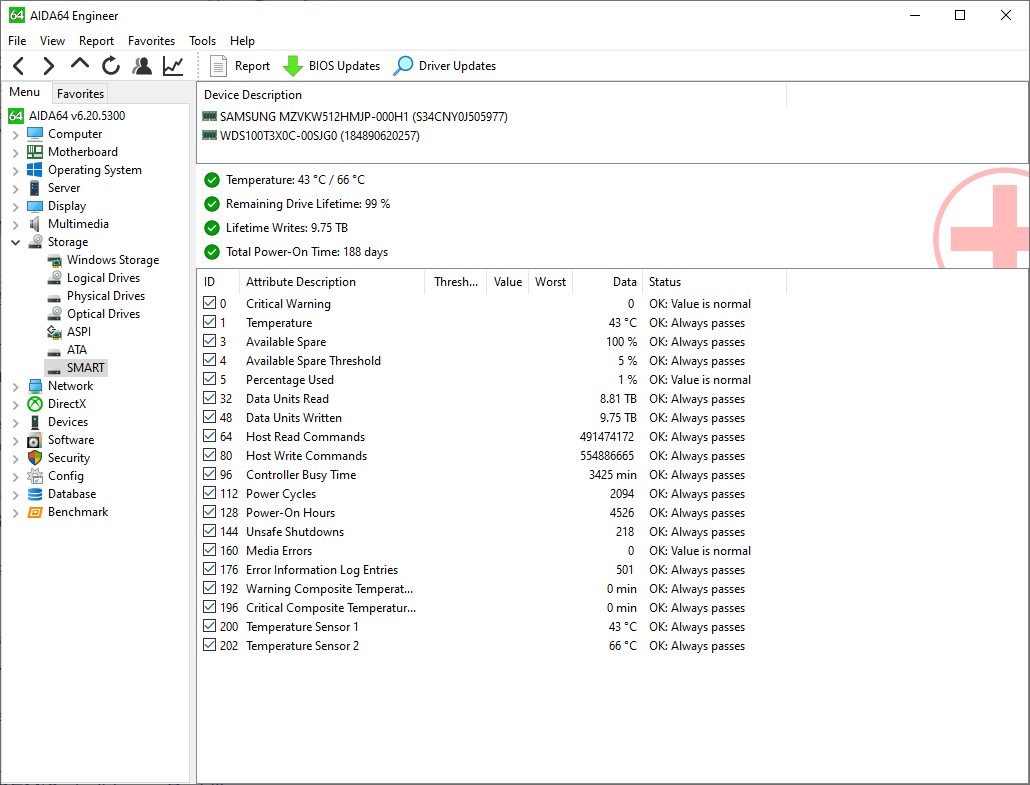This screenshot has height=785, width=1030.
Task: Open the graph chart toolbar icon
Action: pos(173,66)
